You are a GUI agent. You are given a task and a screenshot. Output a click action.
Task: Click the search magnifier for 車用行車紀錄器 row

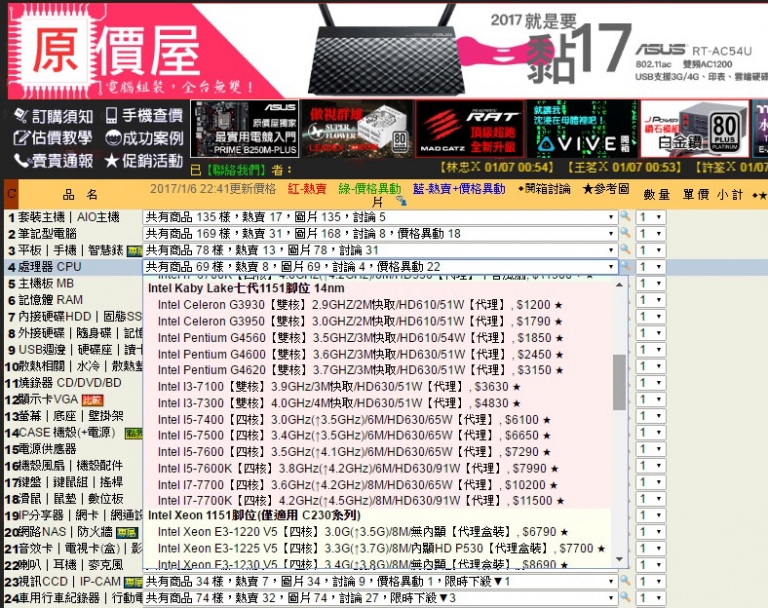click(x=625, y=597)
